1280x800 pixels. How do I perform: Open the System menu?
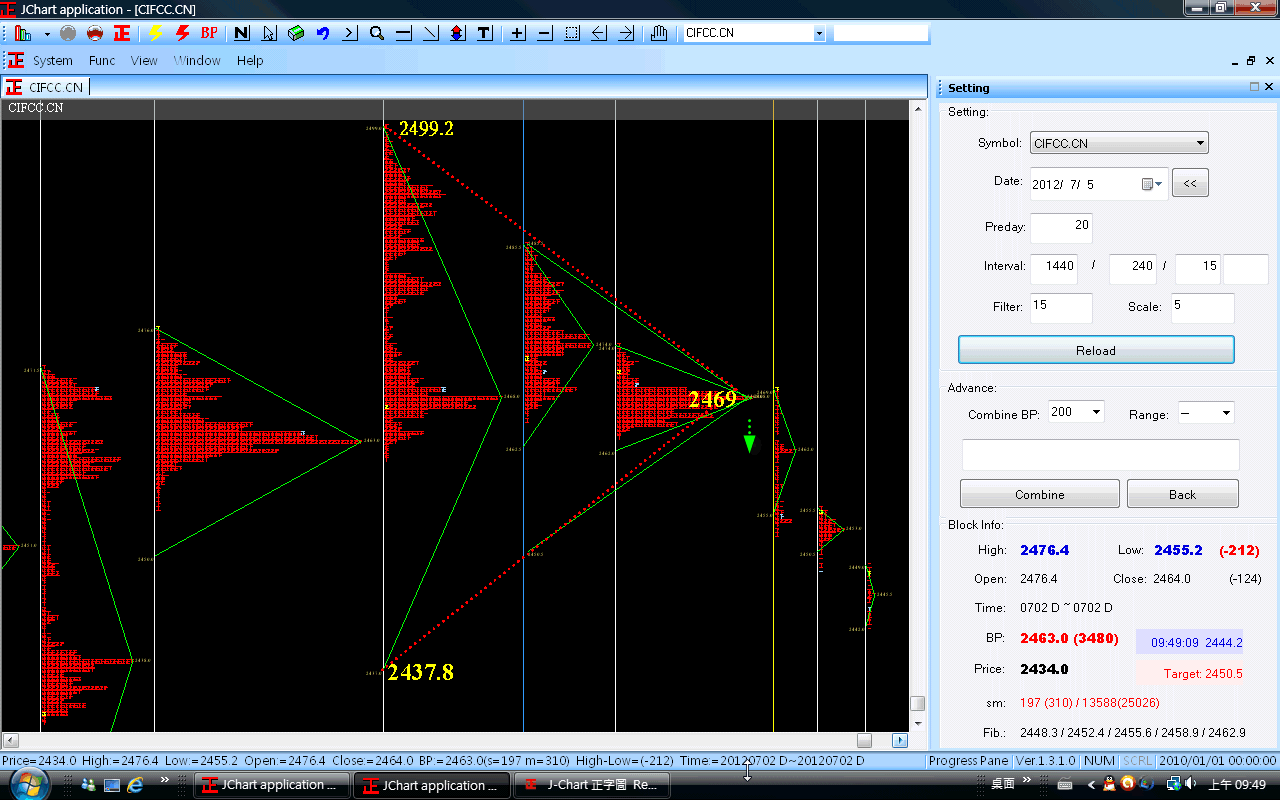(53, 60)
